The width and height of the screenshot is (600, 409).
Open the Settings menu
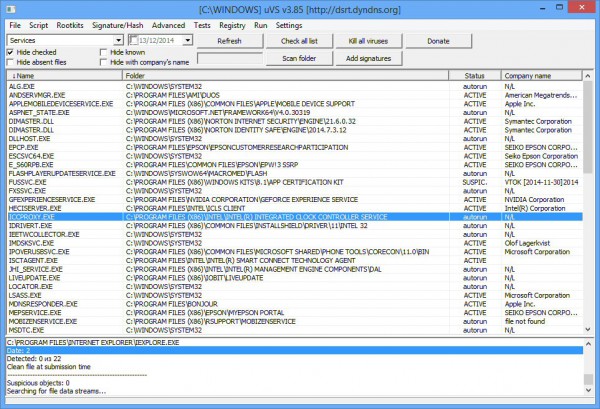[289, 25]
